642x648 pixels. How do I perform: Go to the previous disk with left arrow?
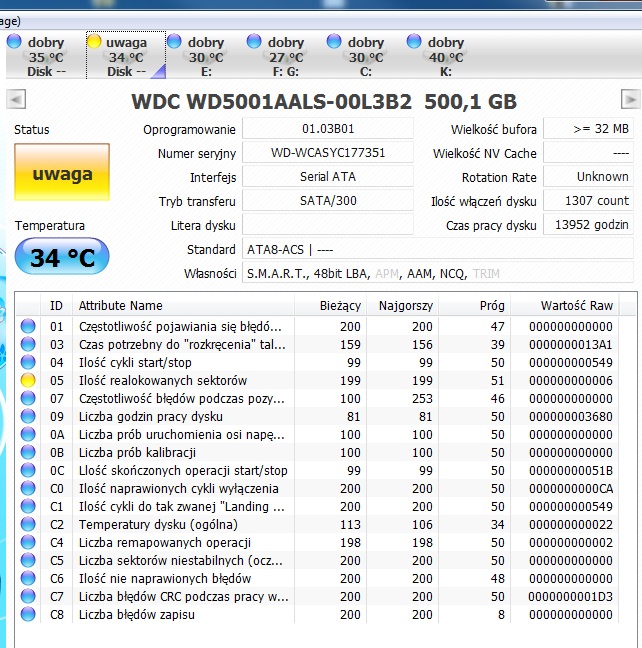pyautogui.click(x=16, y=99)
